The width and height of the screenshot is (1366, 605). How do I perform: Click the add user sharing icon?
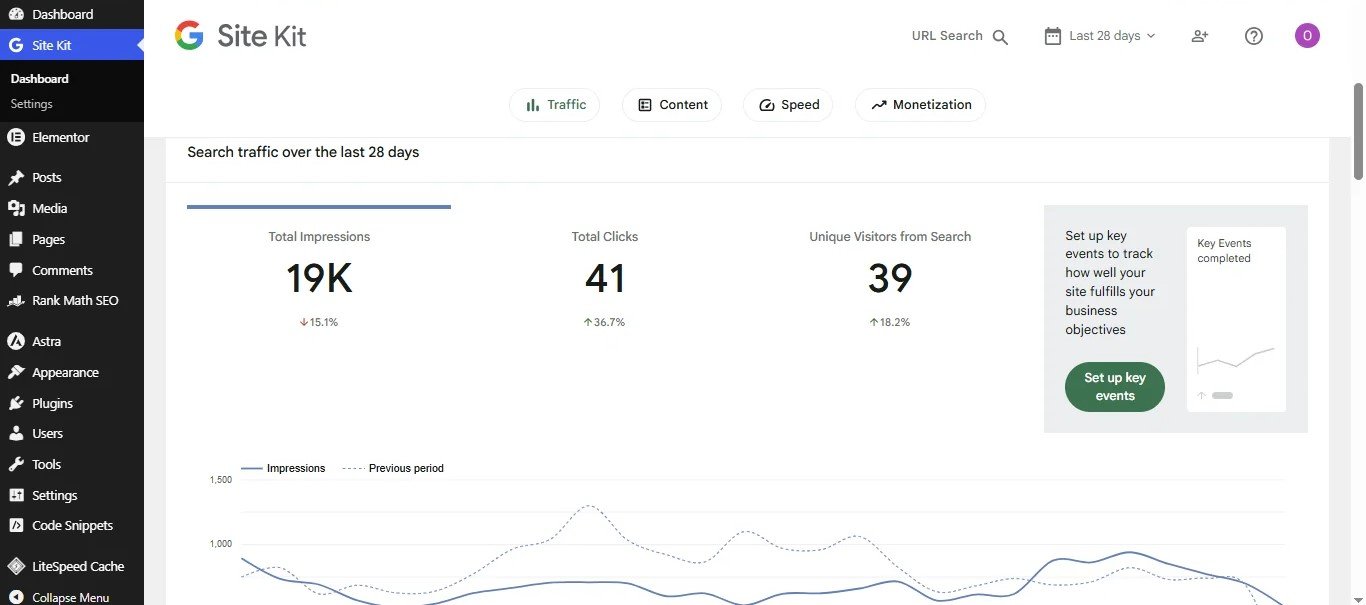coord(1200,36)
